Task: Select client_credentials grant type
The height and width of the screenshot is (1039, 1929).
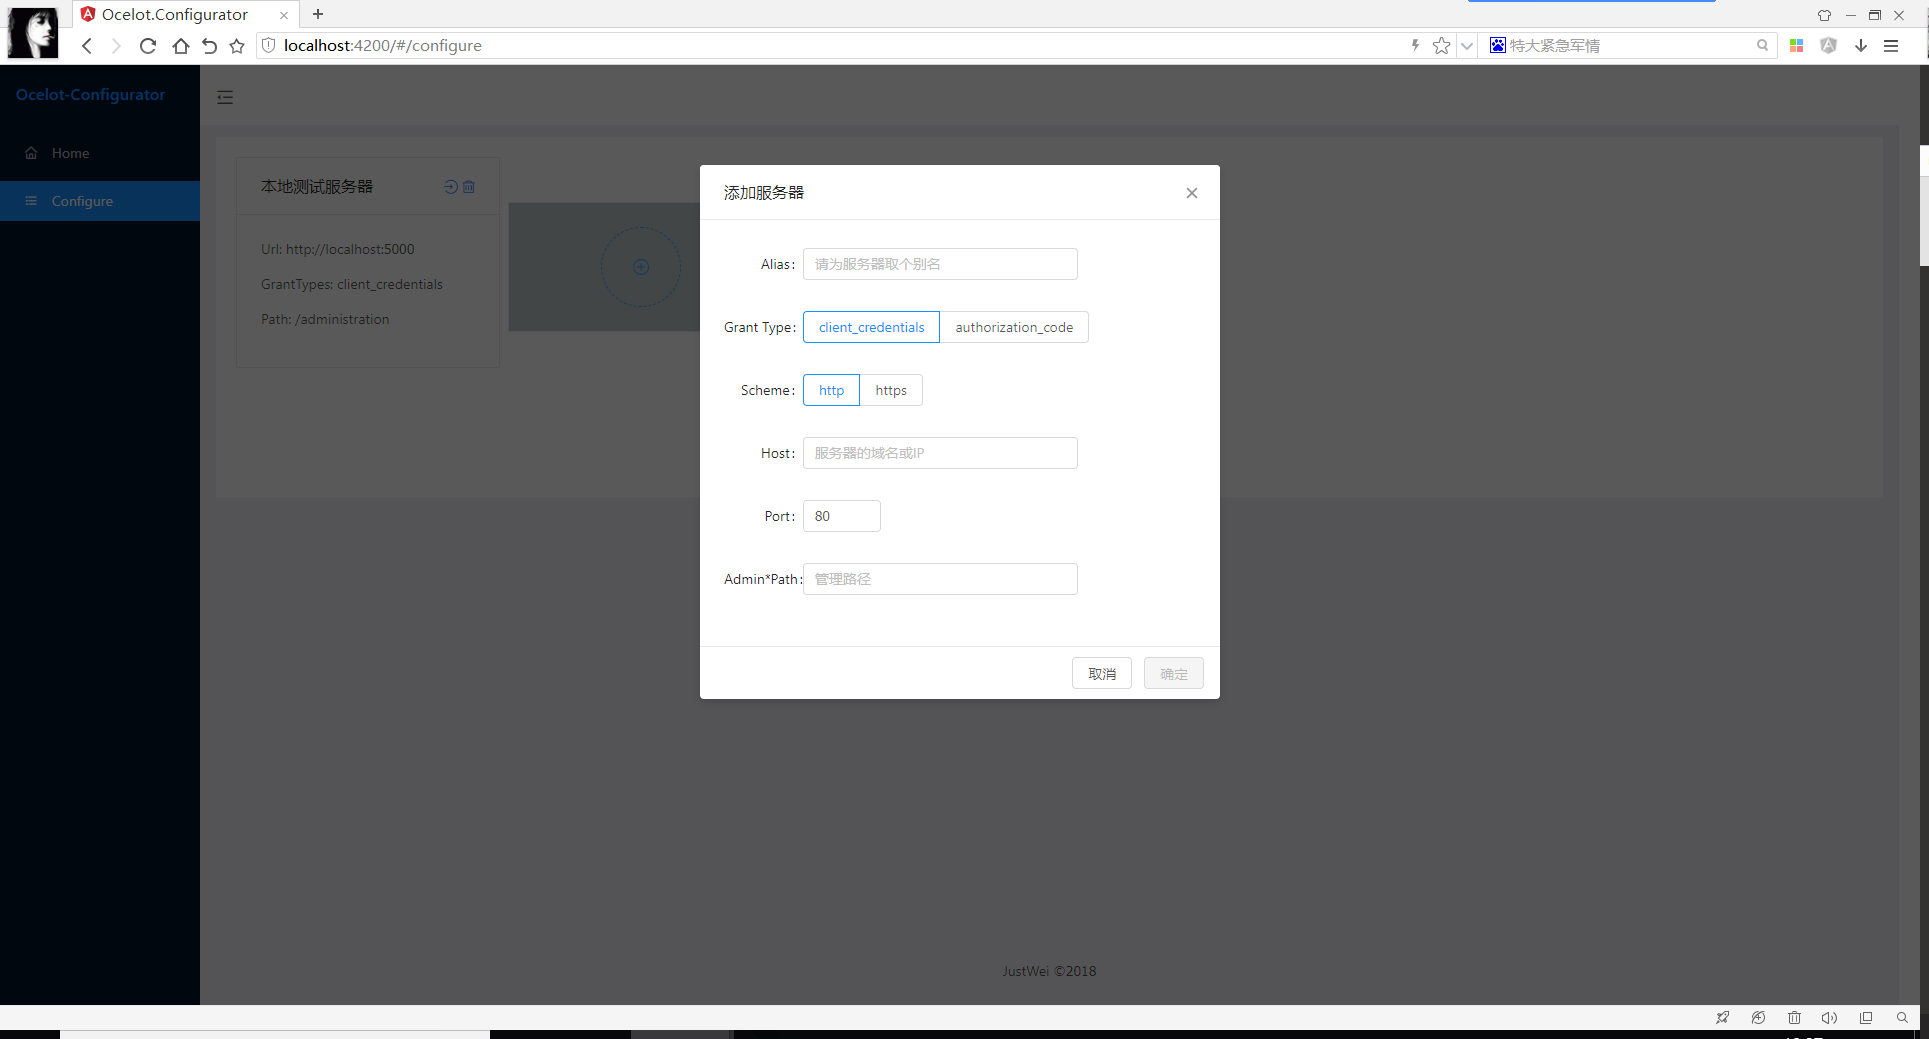Action: [871, 327]
